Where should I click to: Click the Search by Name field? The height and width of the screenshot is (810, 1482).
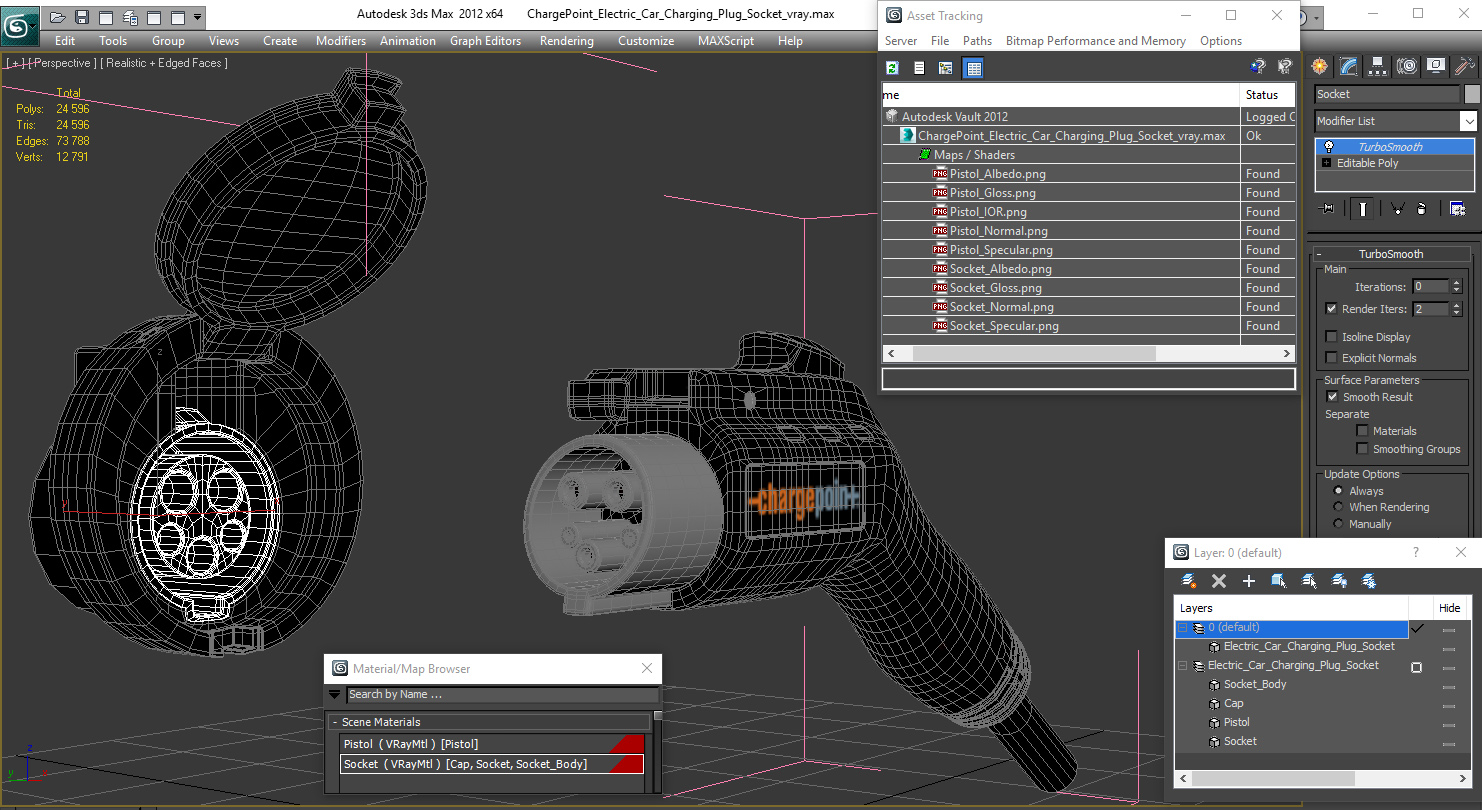coord(502,694)
